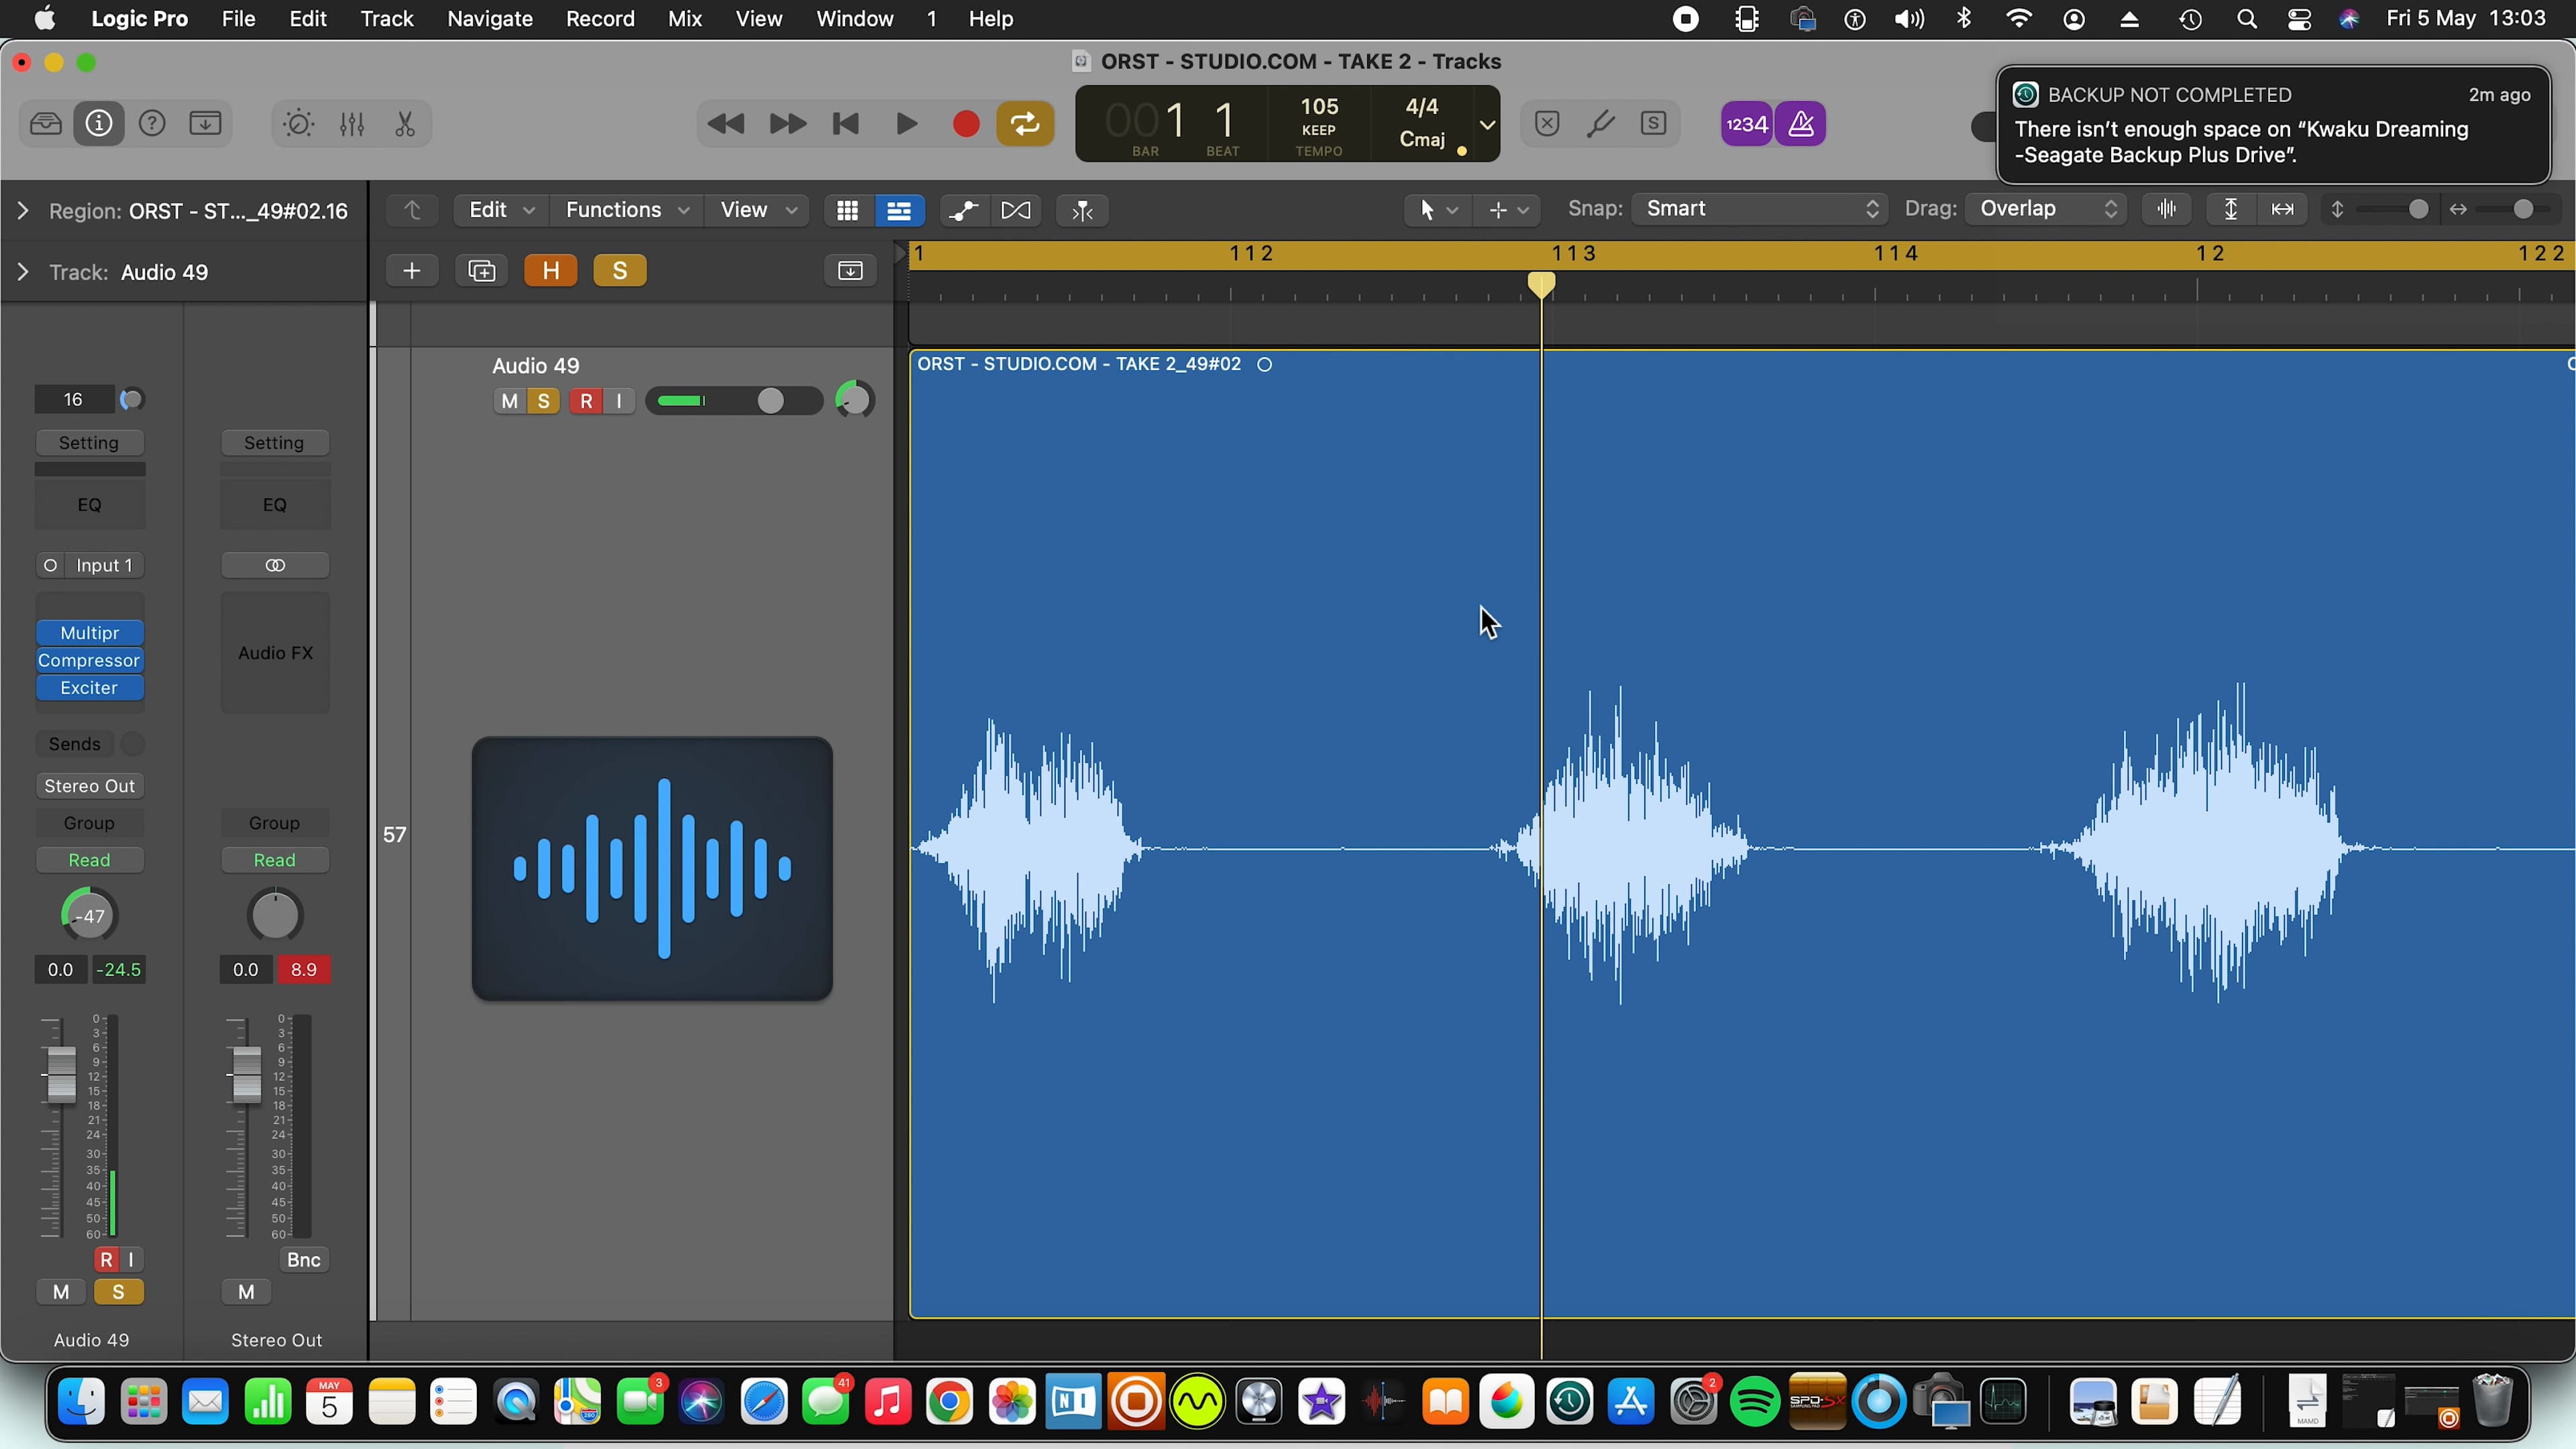Click the Scissors editors icon

405,124
